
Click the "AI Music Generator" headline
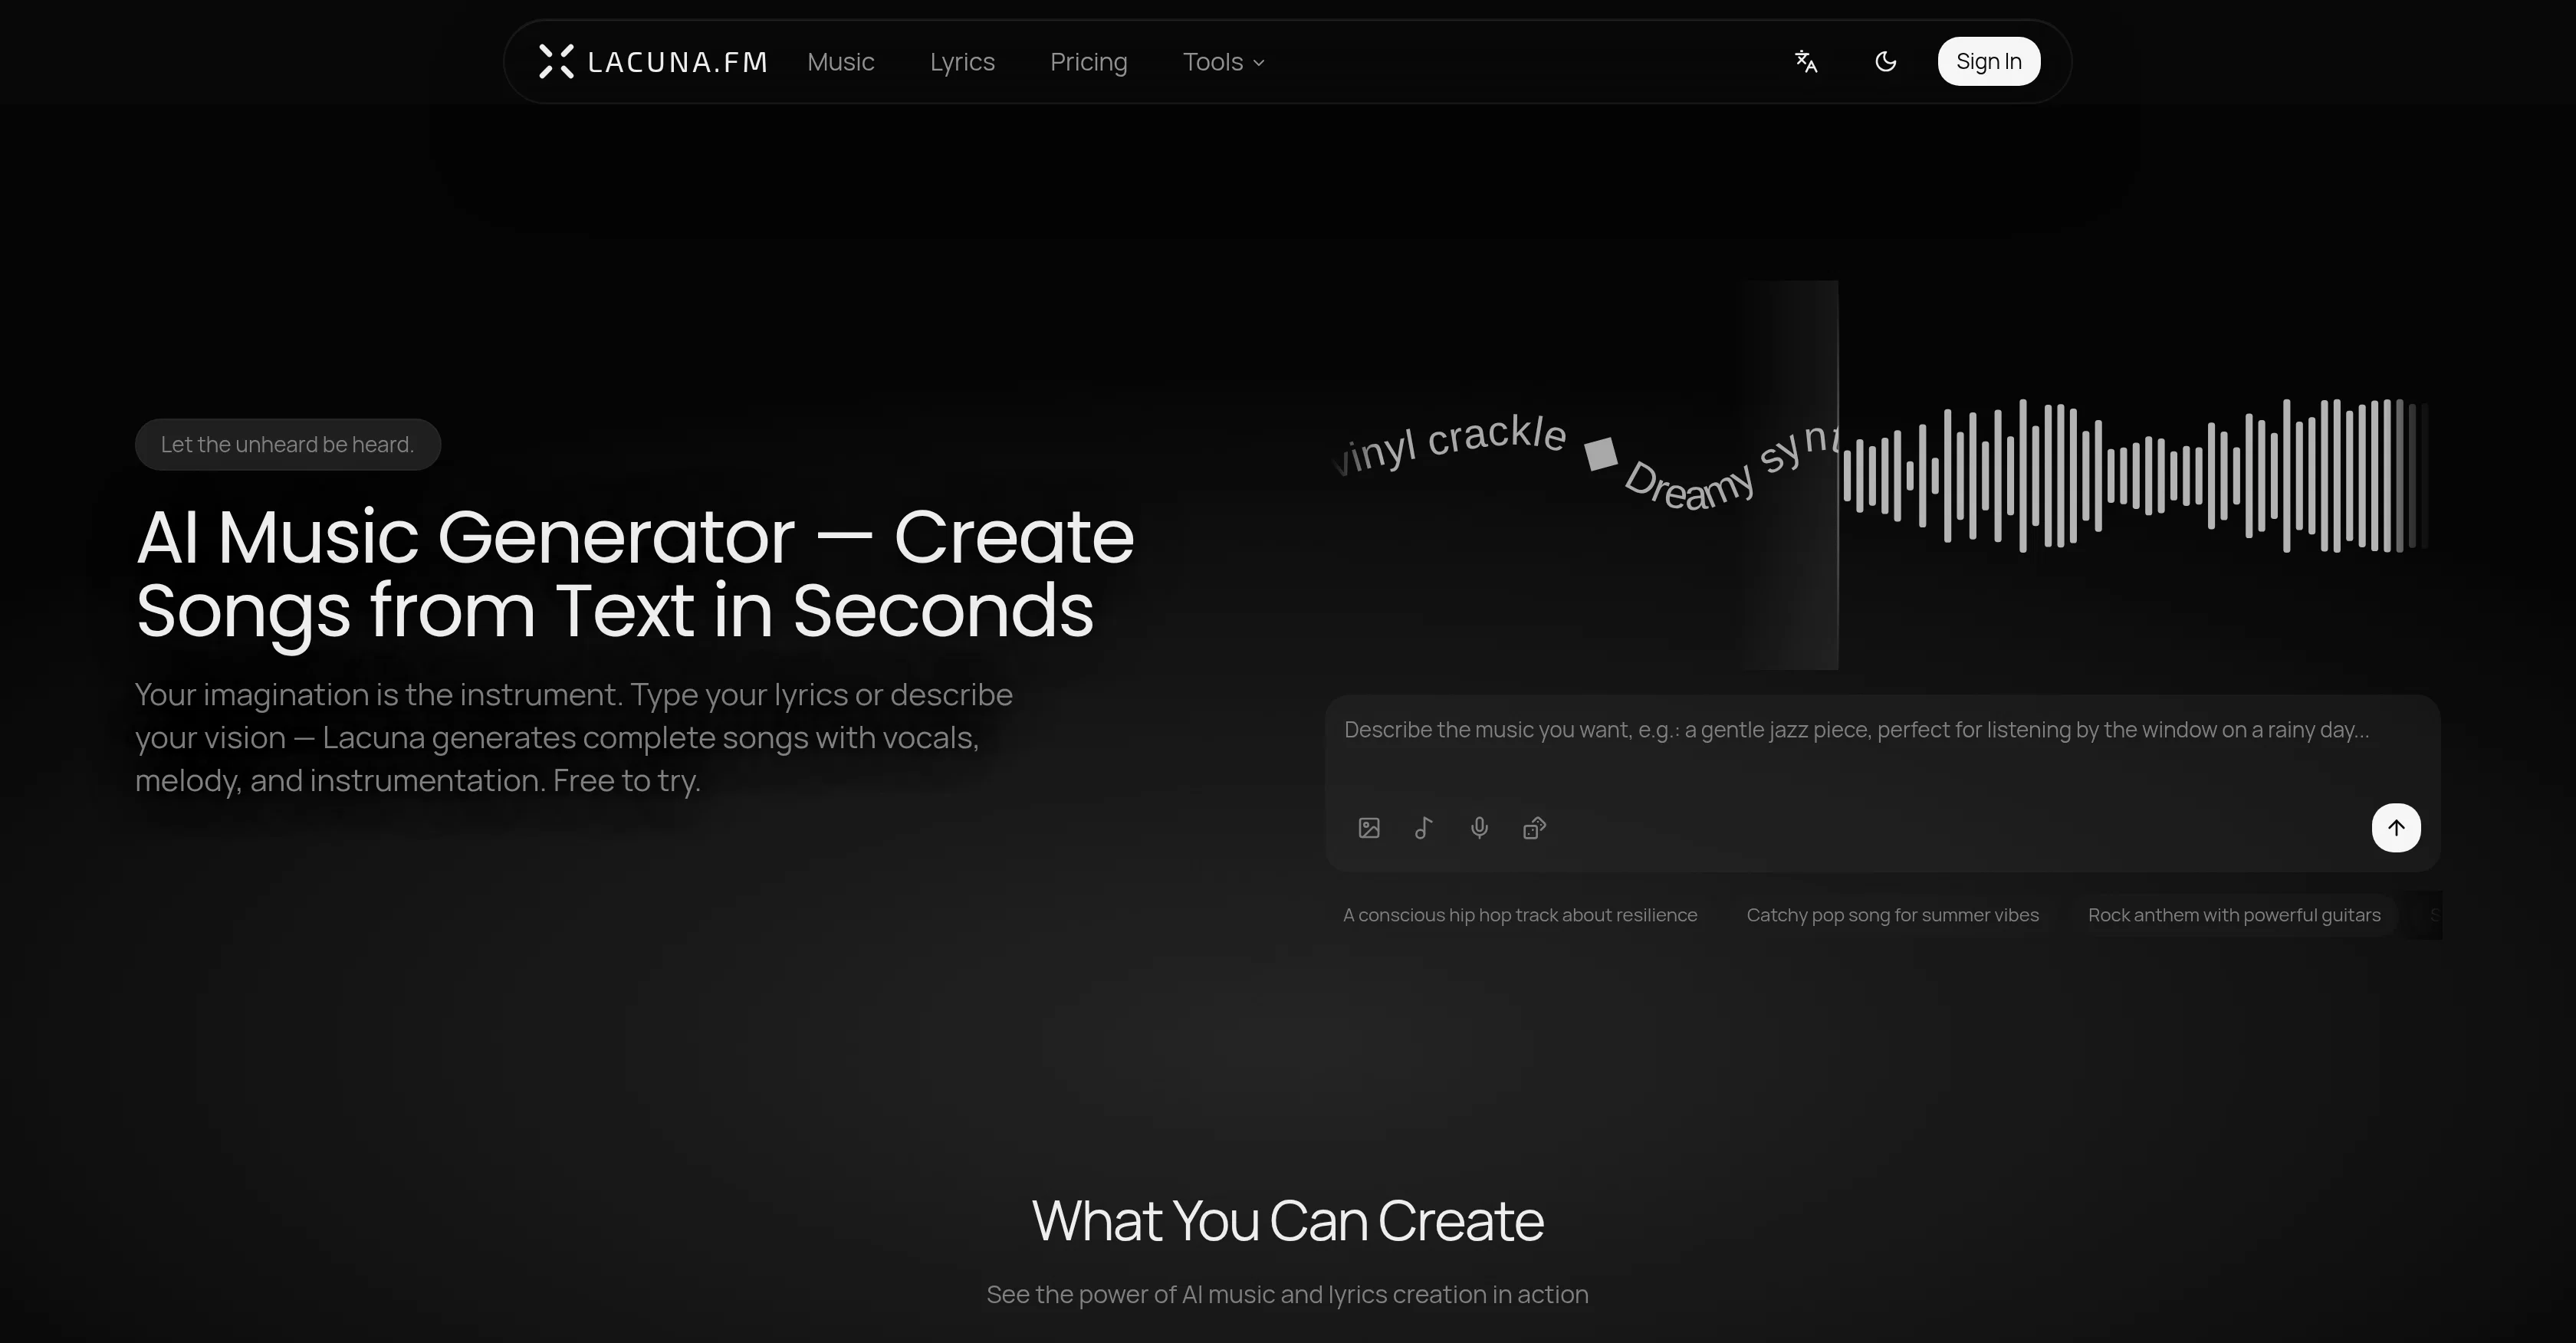click(635, 573)
